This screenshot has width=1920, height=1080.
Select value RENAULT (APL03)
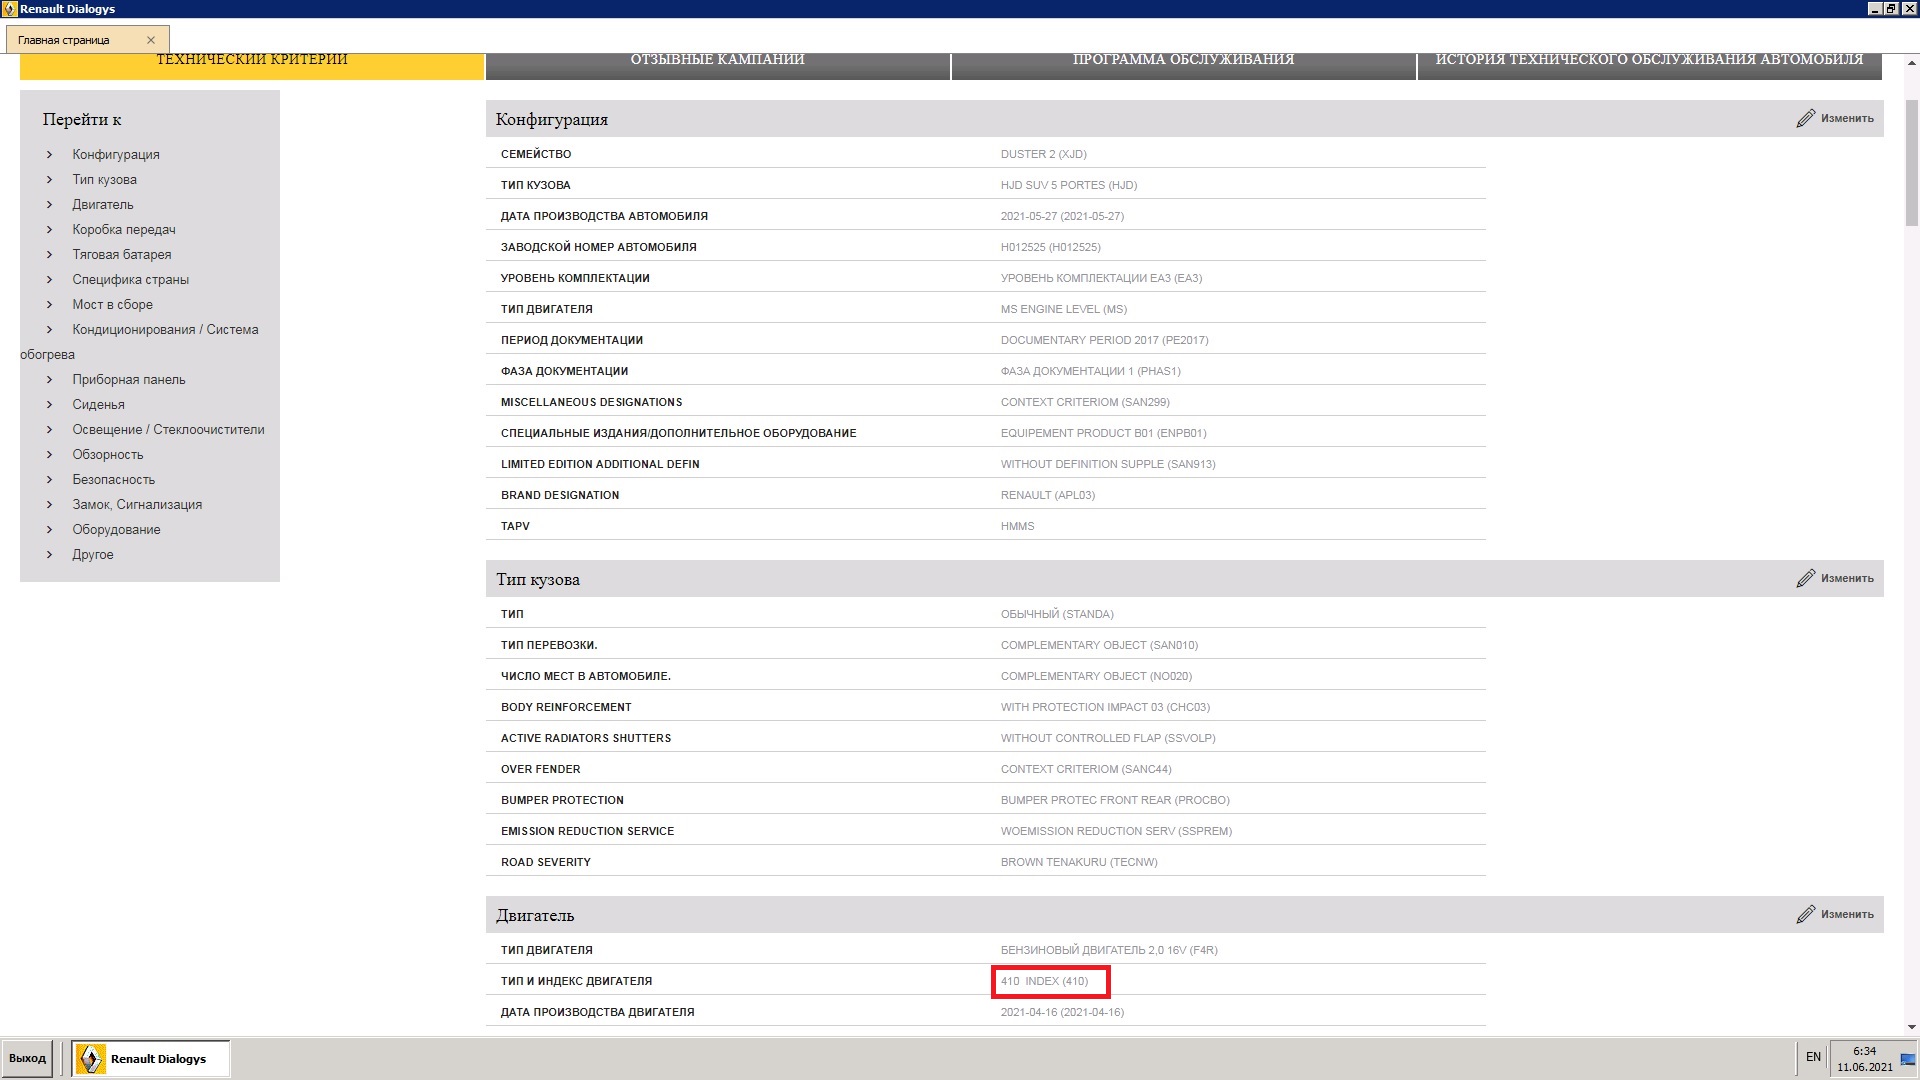1047,495
